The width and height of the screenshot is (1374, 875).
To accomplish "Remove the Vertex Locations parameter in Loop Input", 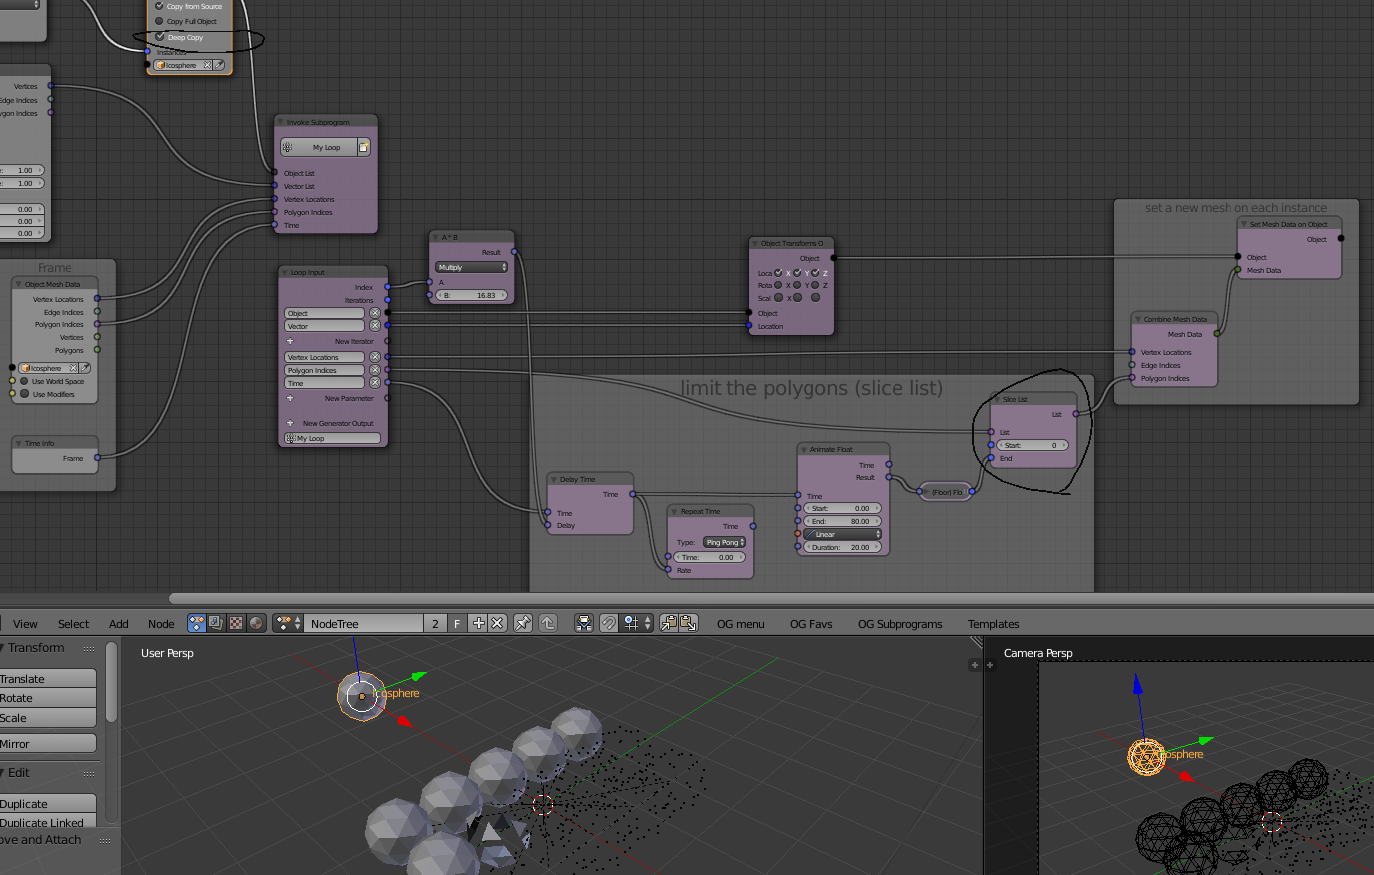I will pos(375,357).
